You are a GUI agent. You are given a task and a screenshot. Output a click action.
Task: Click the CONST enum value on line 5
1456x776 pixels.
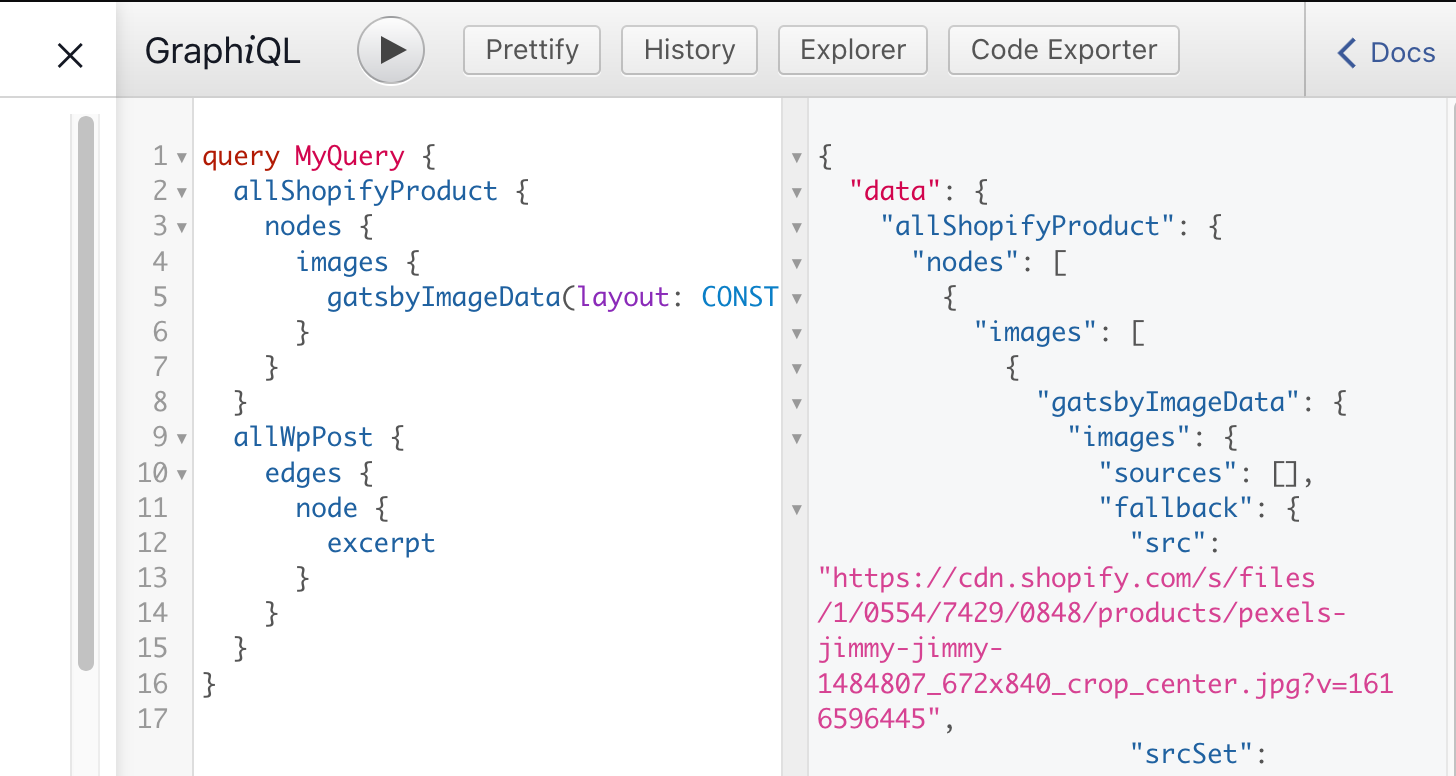click(x=739, y=297)
